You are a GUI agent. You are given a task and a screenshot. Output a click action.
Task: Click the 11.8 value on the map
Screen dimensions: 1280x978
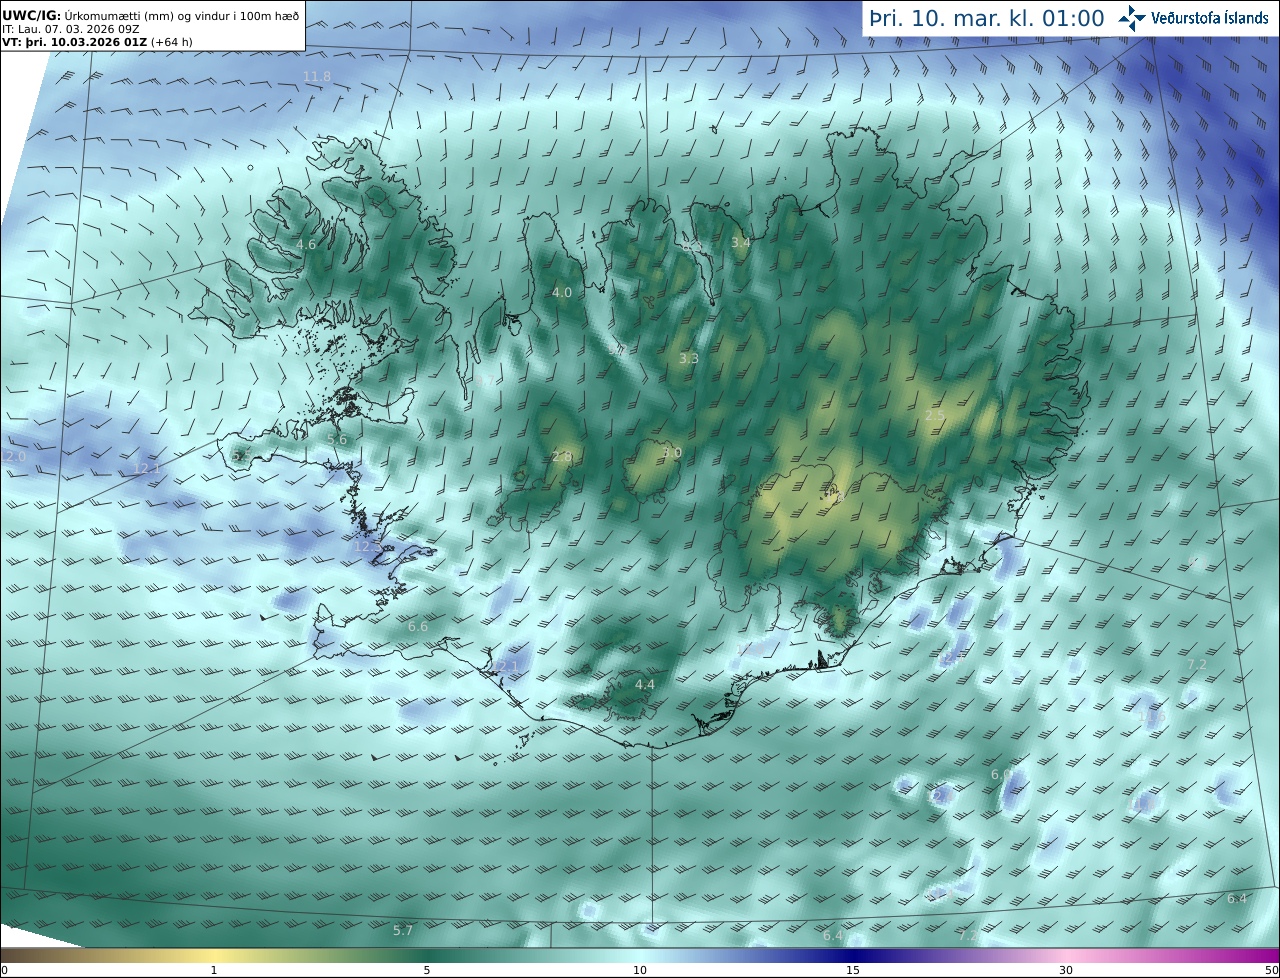coord(317,77)
